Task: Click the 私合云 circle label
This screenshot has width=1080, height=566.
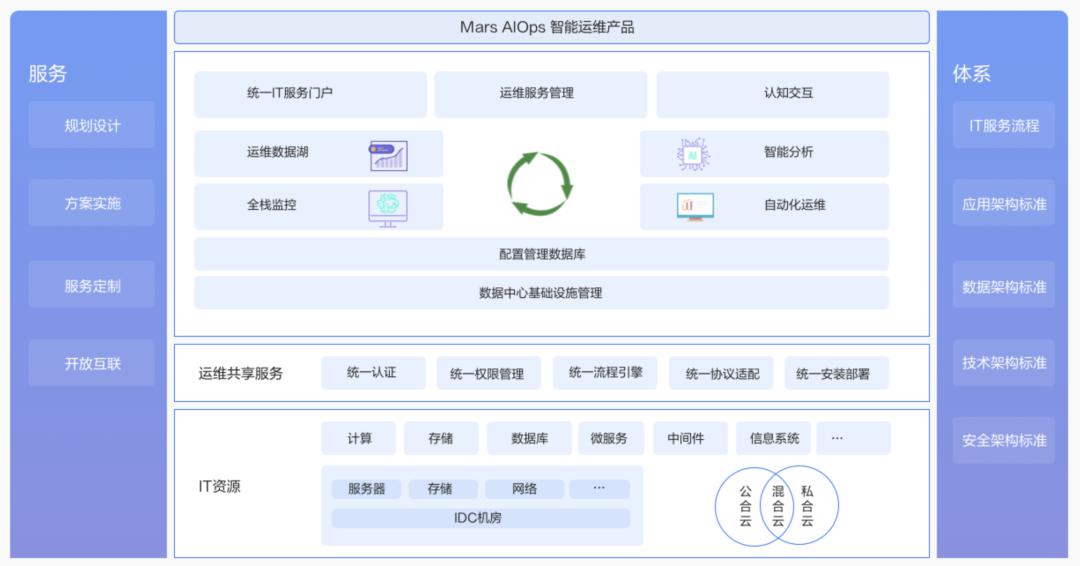Action: tap(807, 506)
